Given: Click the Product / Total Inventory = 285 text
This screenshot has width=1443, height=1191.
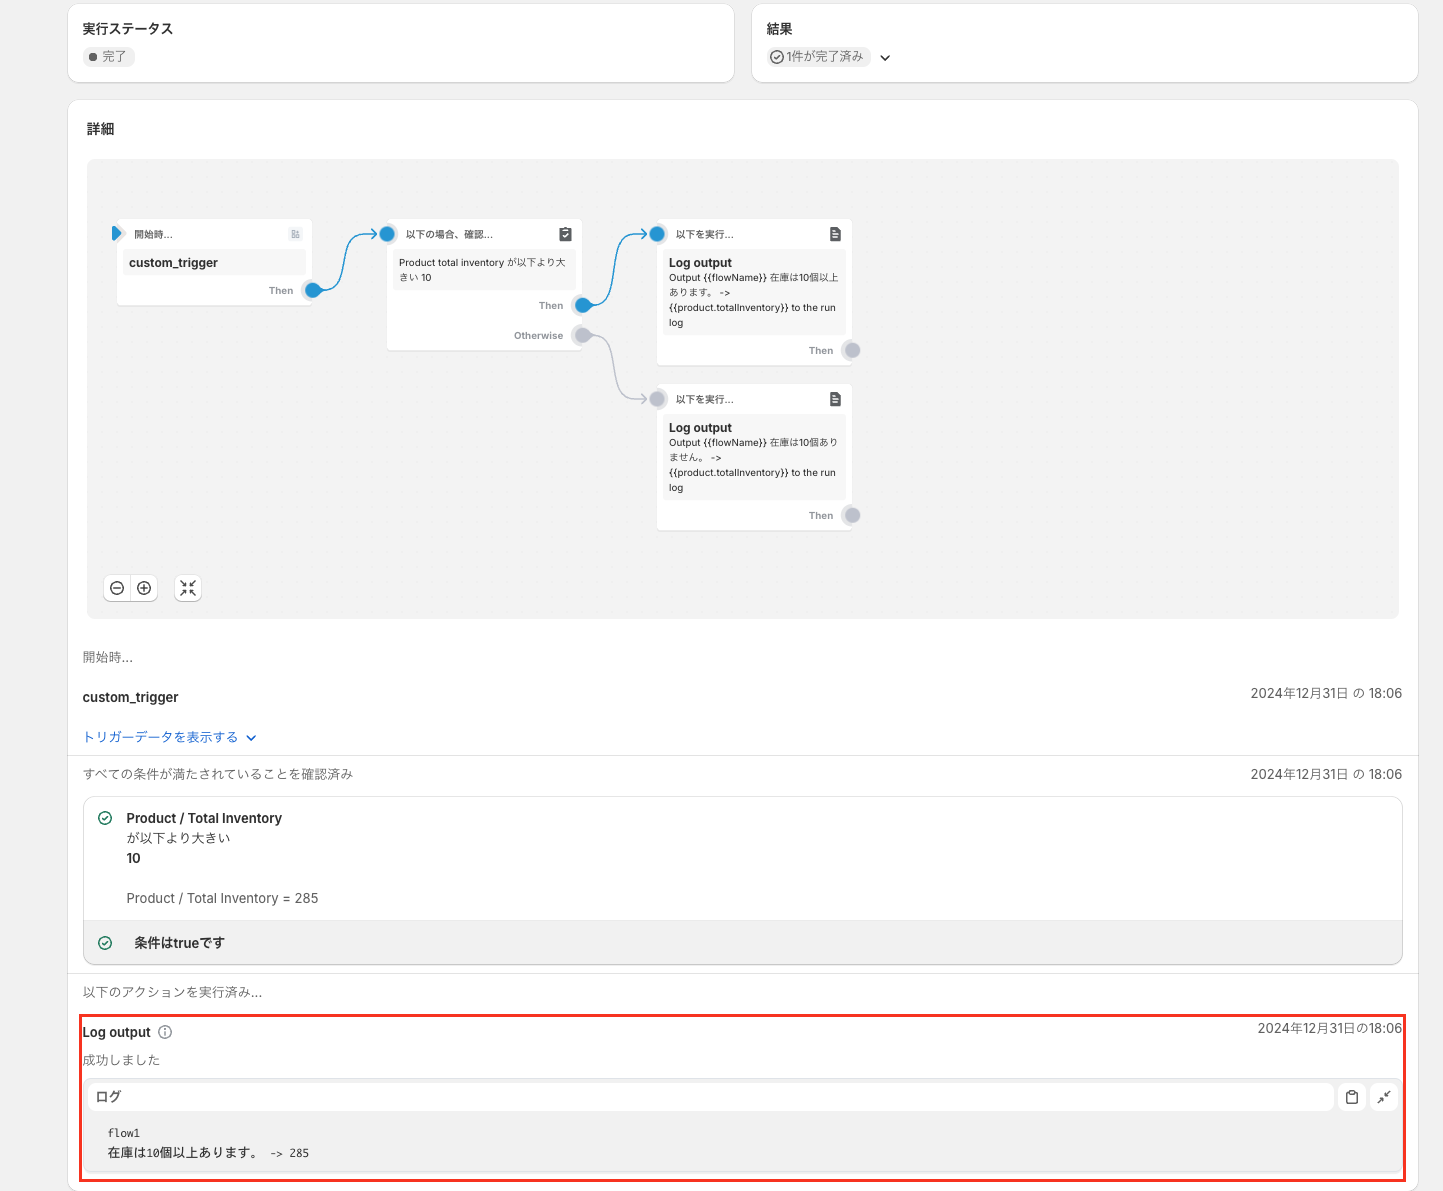Looking at the screenshot, I should [222, 898].
